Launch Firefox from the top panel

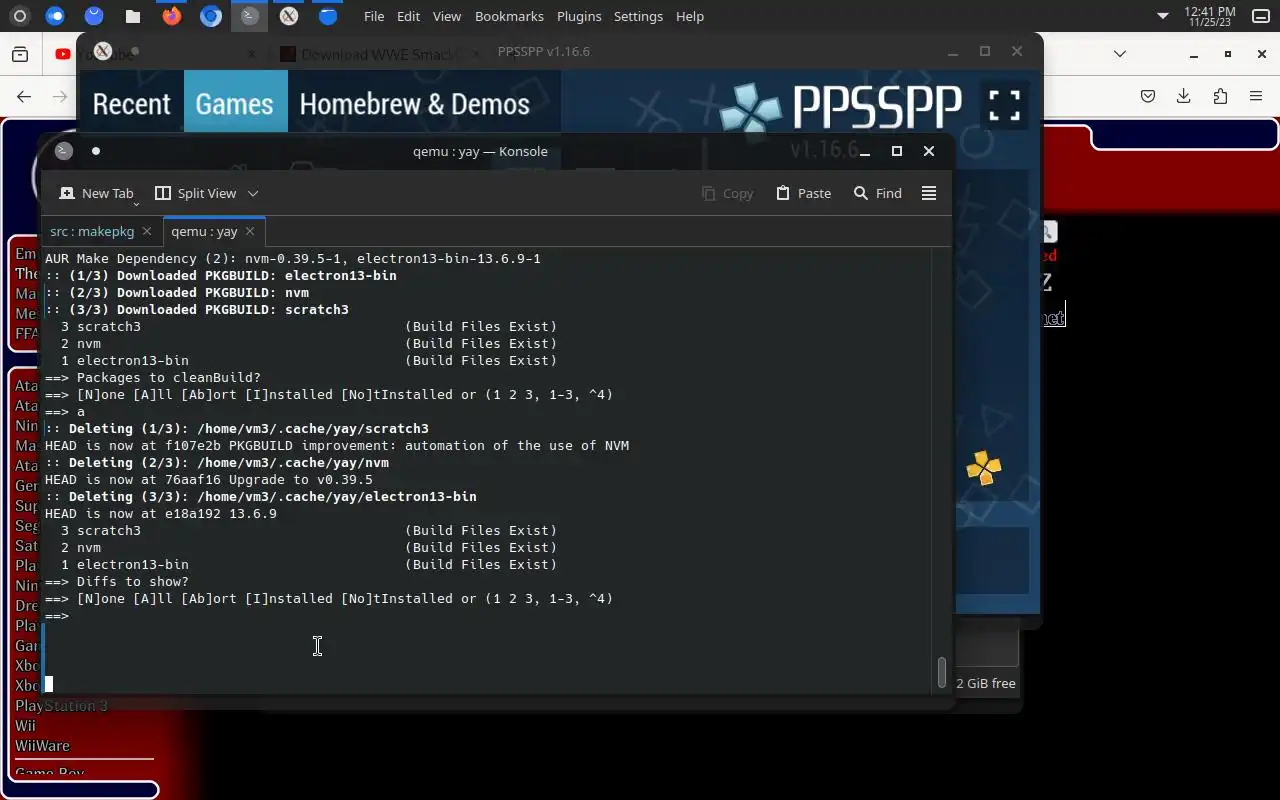tap(172, 16)
